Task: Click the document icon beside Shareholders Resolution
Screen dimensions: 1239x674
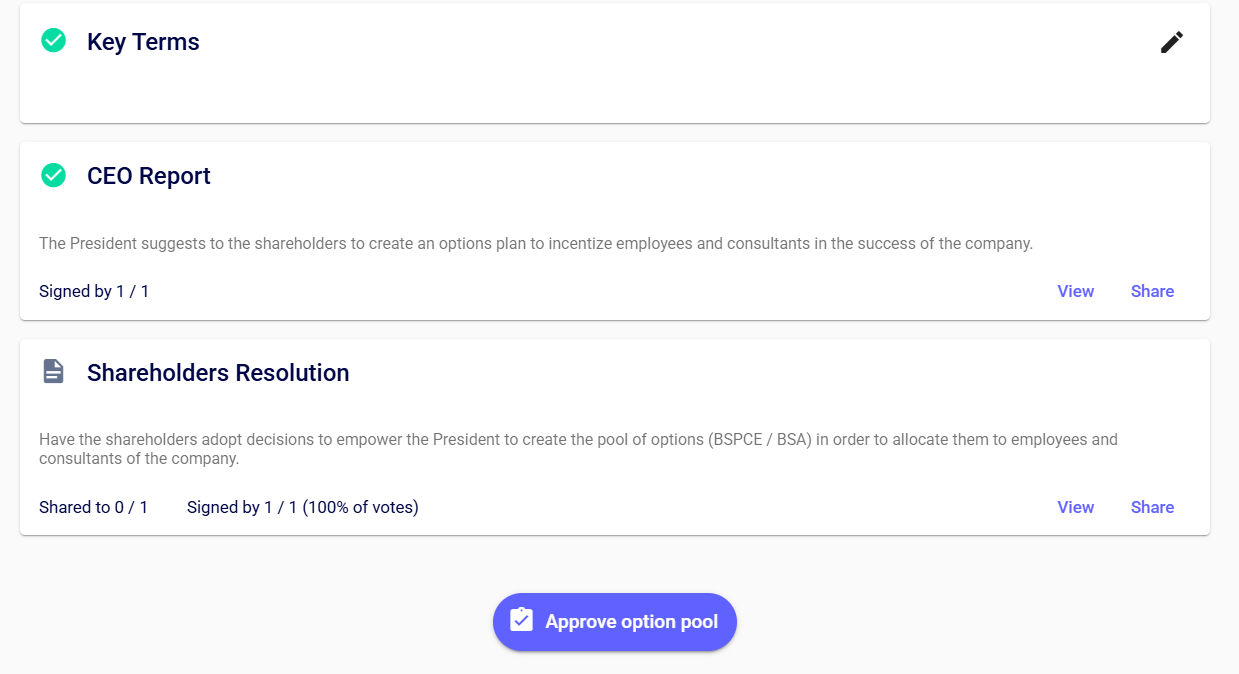Action: tap(53, 372)
